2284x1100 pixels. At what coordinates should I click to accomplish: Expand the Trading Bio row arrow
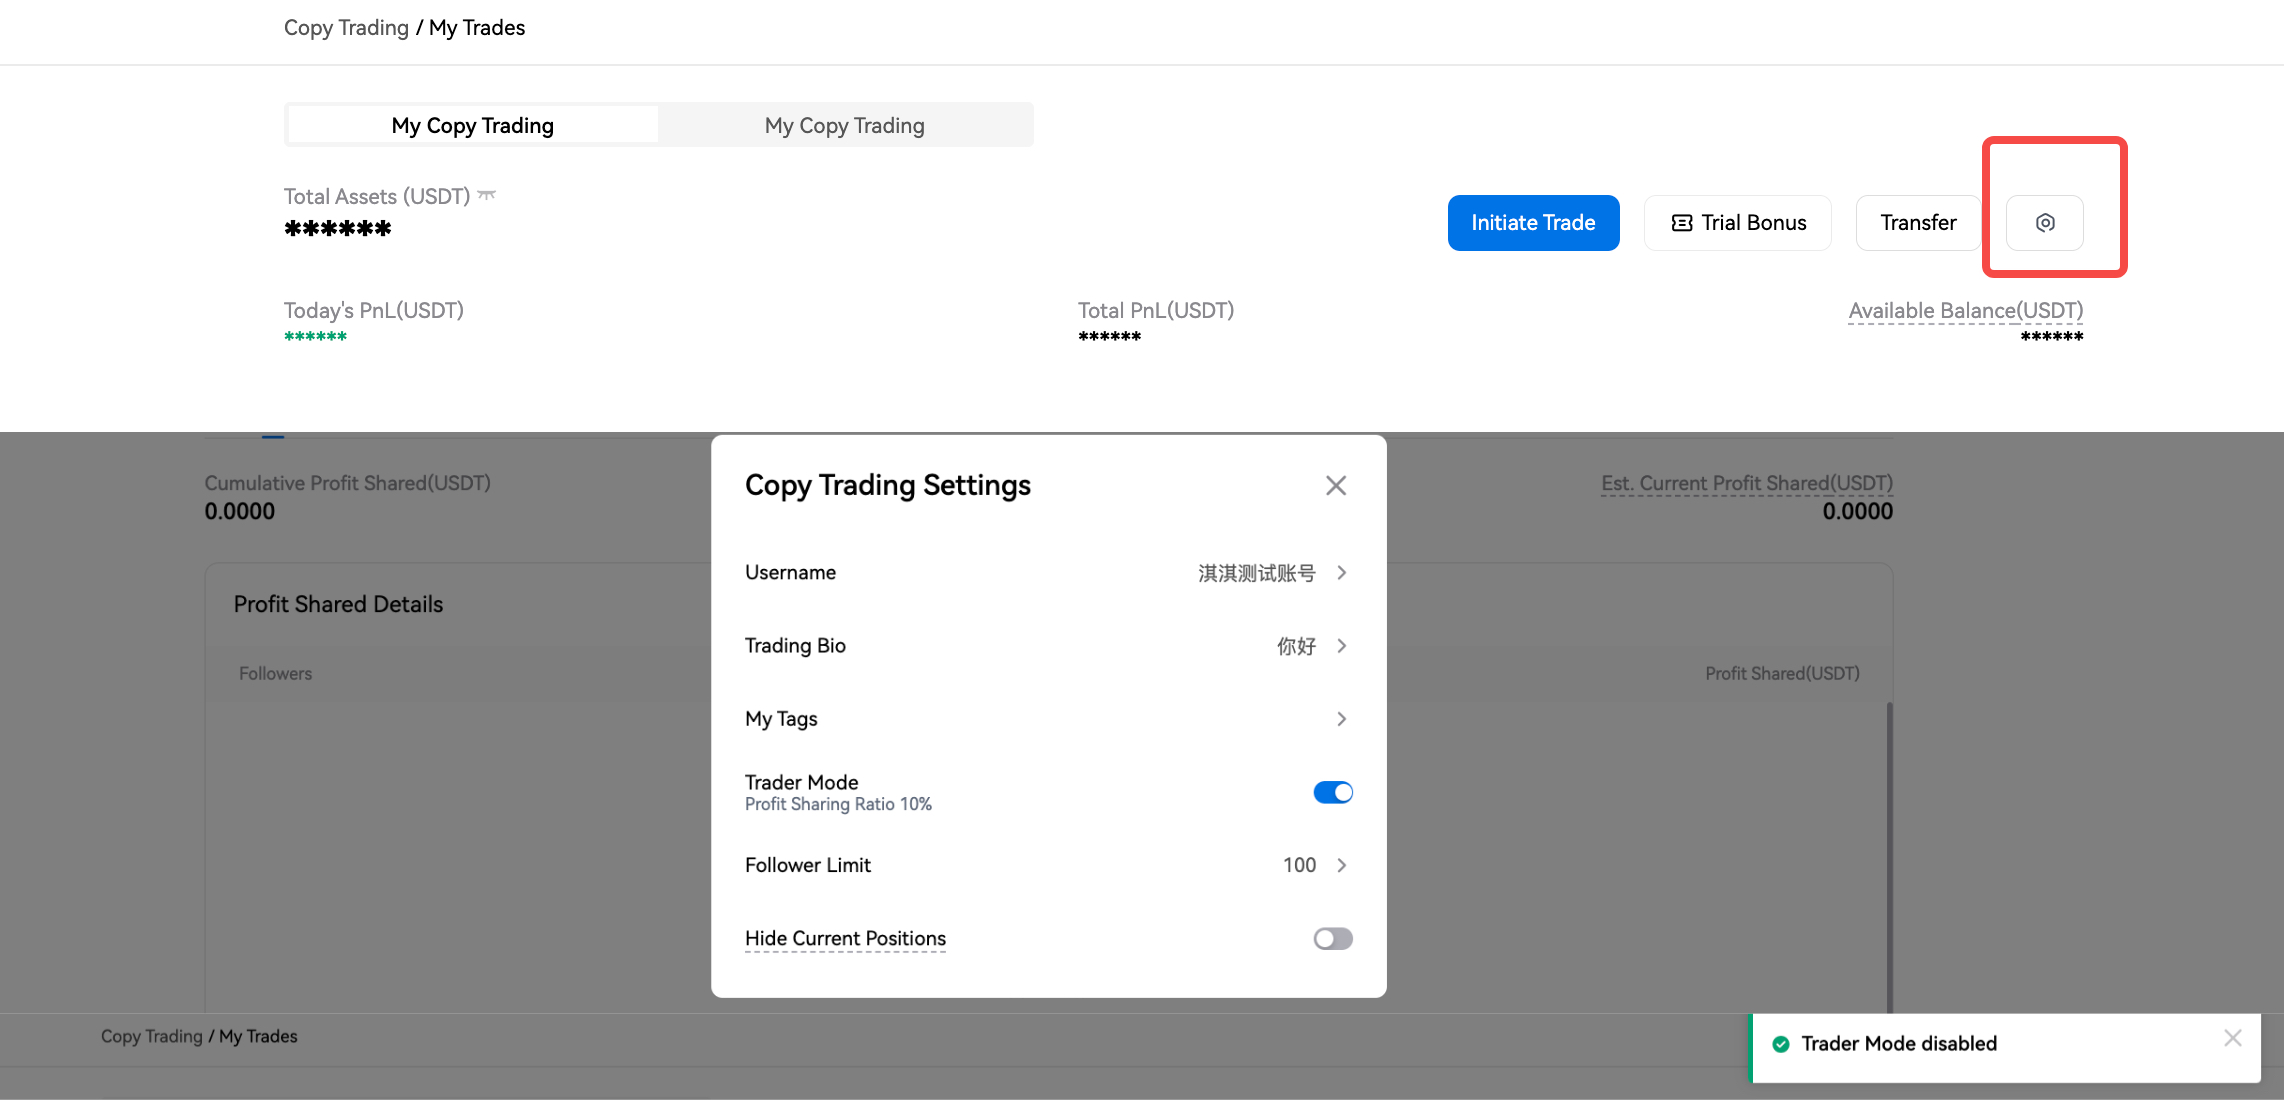pyautogui.click(x=1342, y=646)
